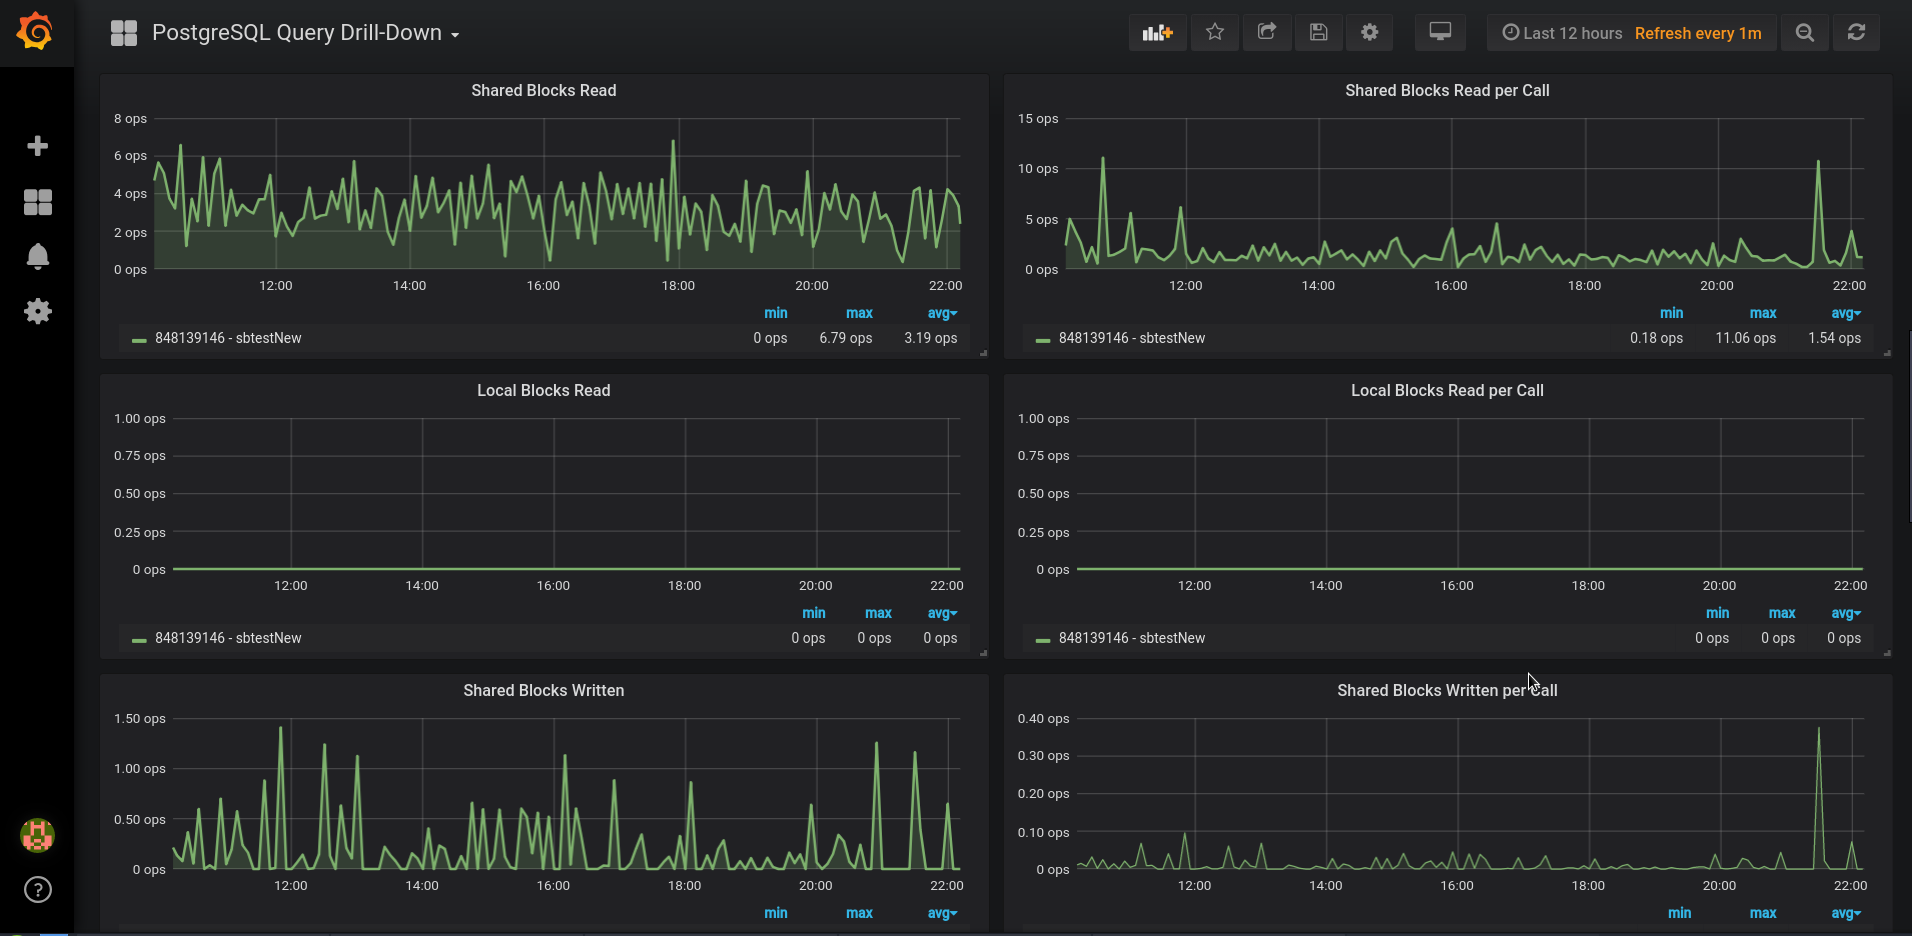
Task: Click the Share dashboard icon
Action: (1267, 33)
